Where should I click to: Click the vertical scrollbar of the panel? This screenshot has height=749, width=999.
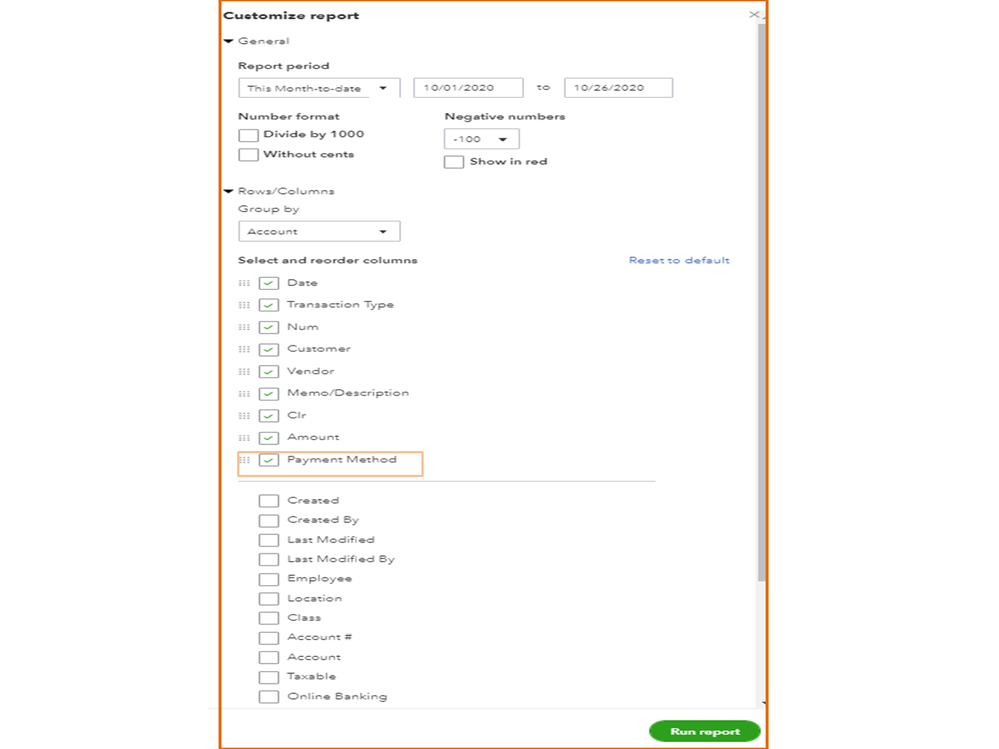(x=762, y=300)
